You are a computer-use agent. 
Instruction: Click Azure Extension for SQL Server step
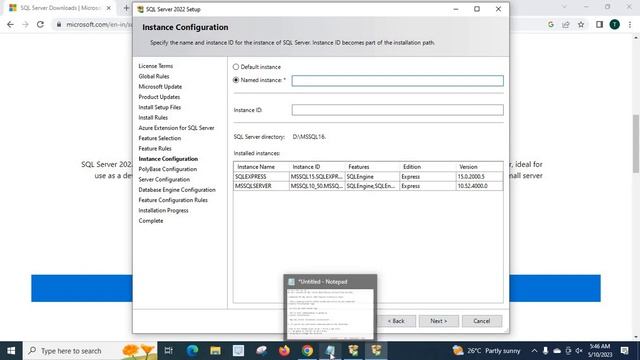(x=176, y=128)
